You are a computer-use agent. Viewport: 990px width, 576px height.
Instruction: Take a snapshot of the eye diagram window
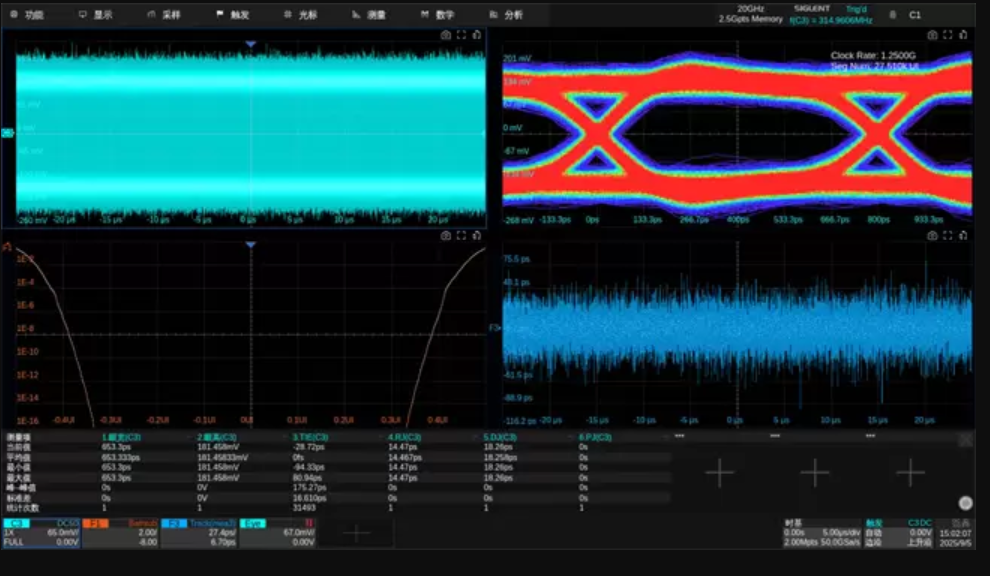click(x=933, y=35)
